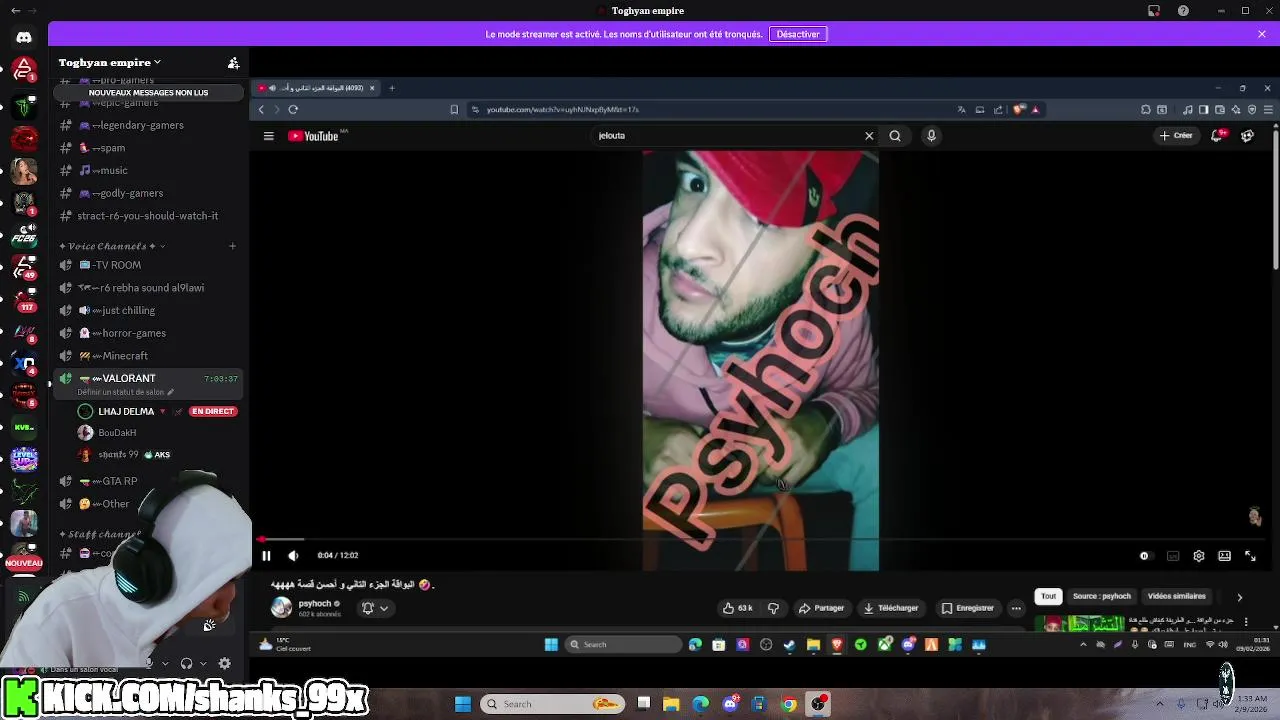
Task: Toggle Discord headphones deafen icon
Action: 186,663
